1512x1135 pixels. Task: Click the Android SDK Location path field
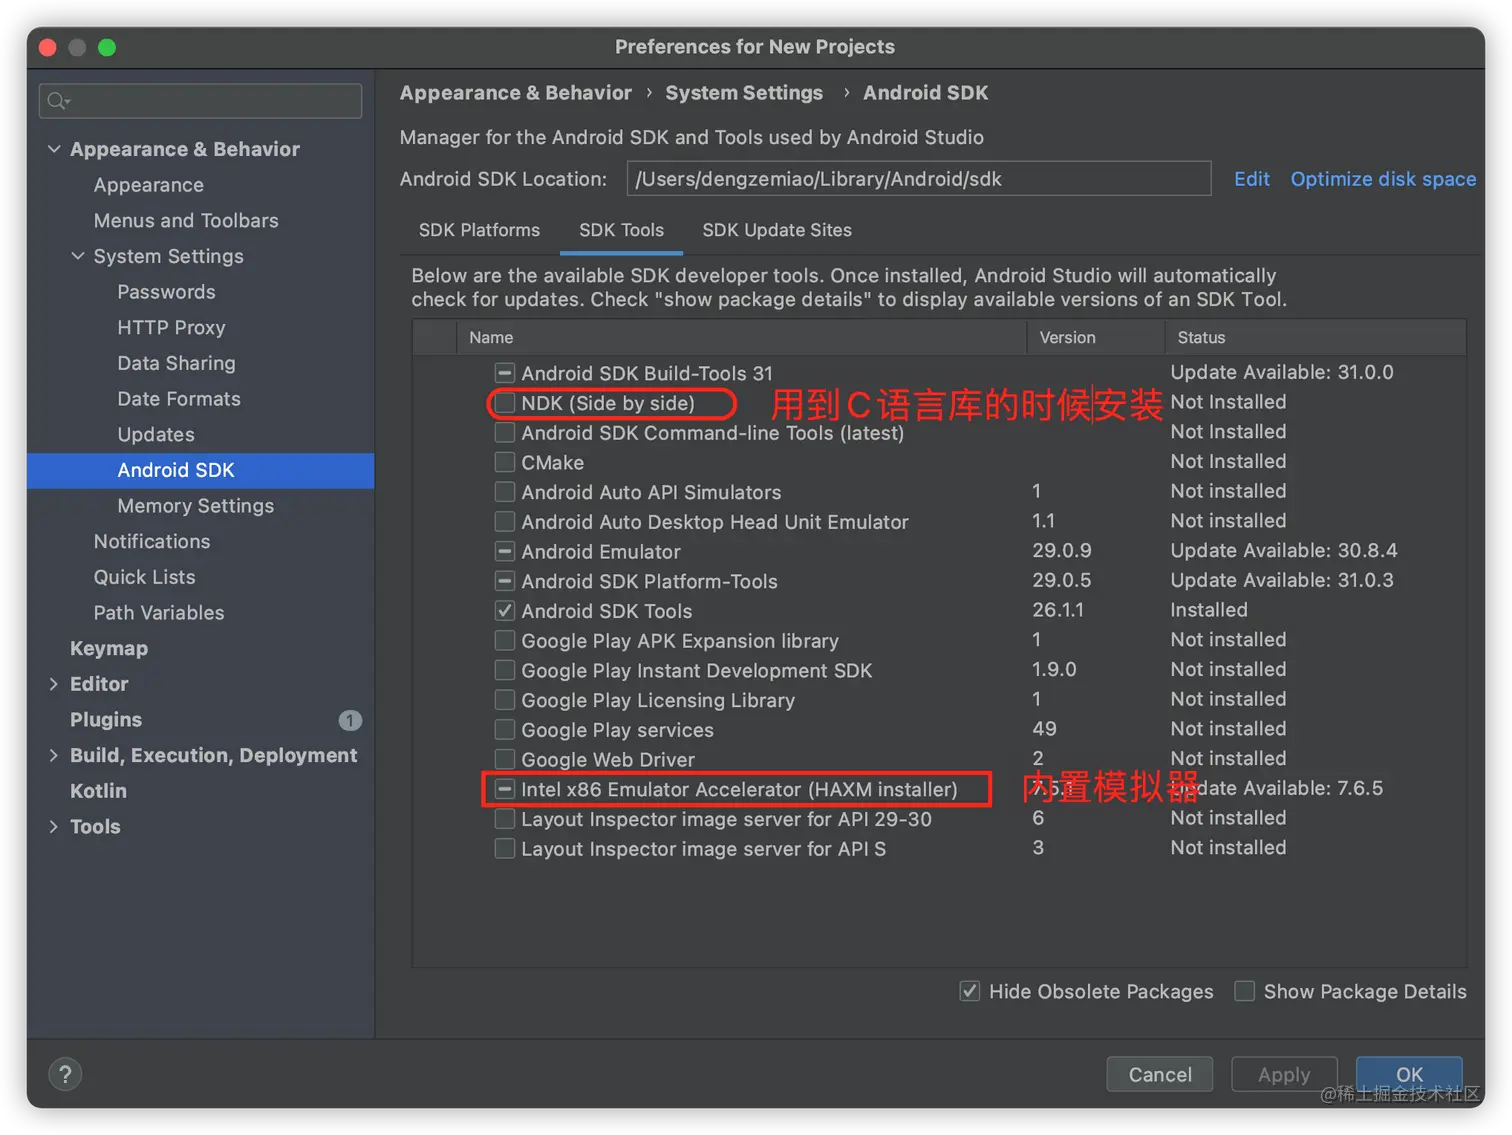(918, 179)
